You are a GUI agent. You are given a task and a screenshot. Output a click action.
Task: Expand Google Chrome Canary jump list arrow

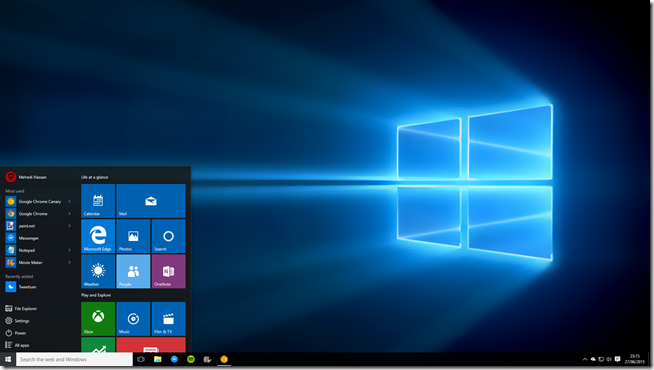70,201
